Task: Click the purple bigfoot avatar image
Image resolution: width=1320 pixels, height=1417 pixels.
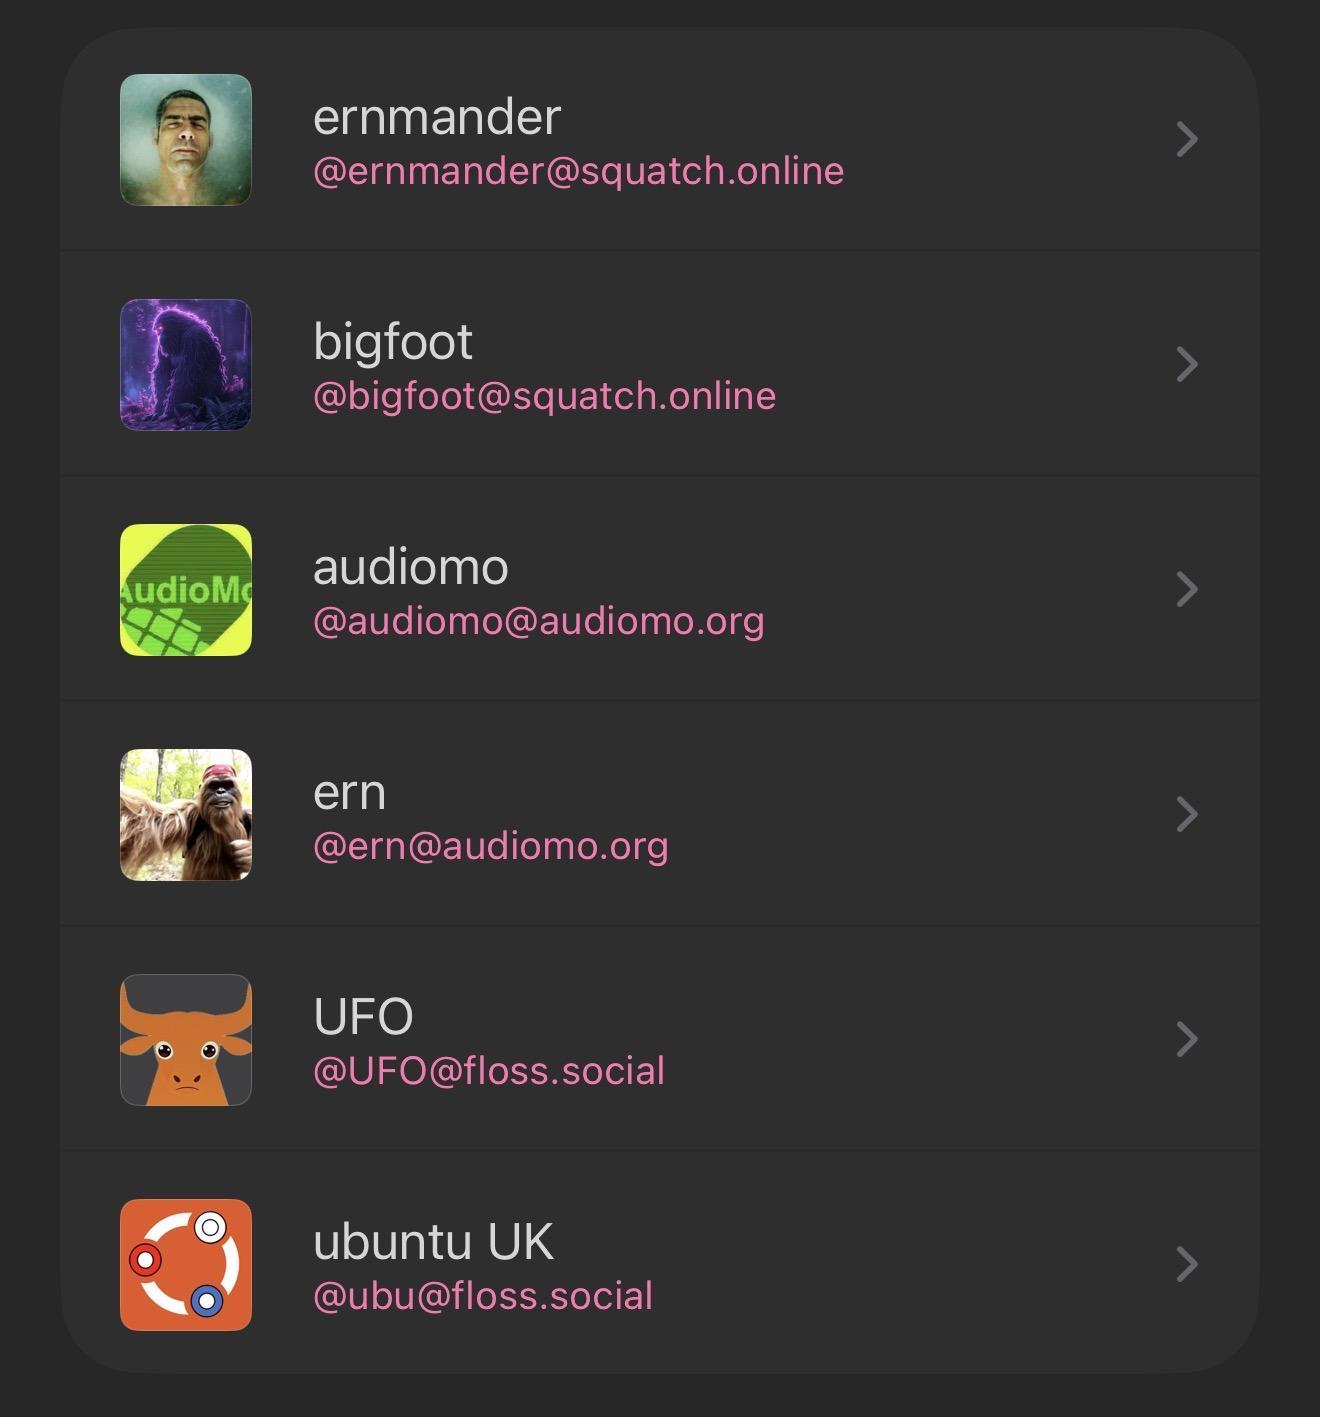Action: click(x=186, y=365)
